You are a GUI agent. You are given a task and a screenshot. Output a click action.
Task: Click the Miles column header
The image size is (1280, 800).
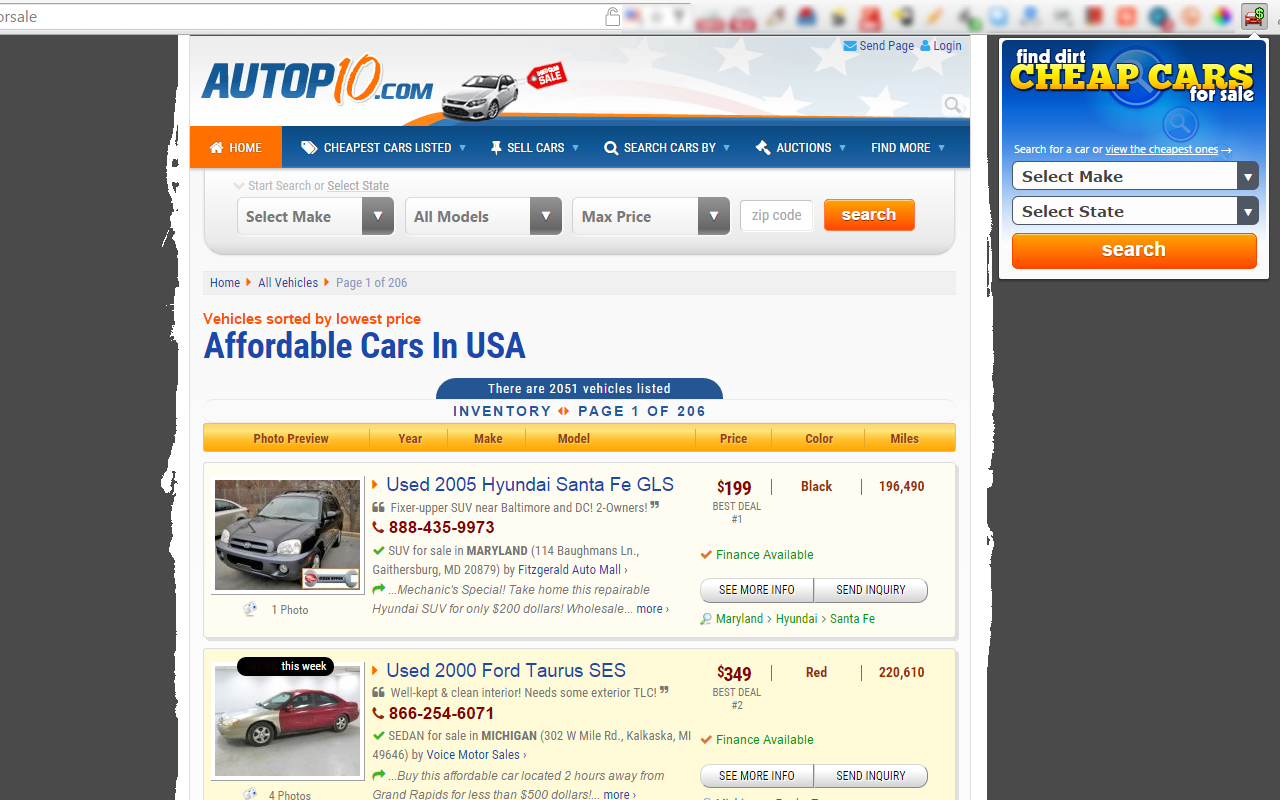905,438
